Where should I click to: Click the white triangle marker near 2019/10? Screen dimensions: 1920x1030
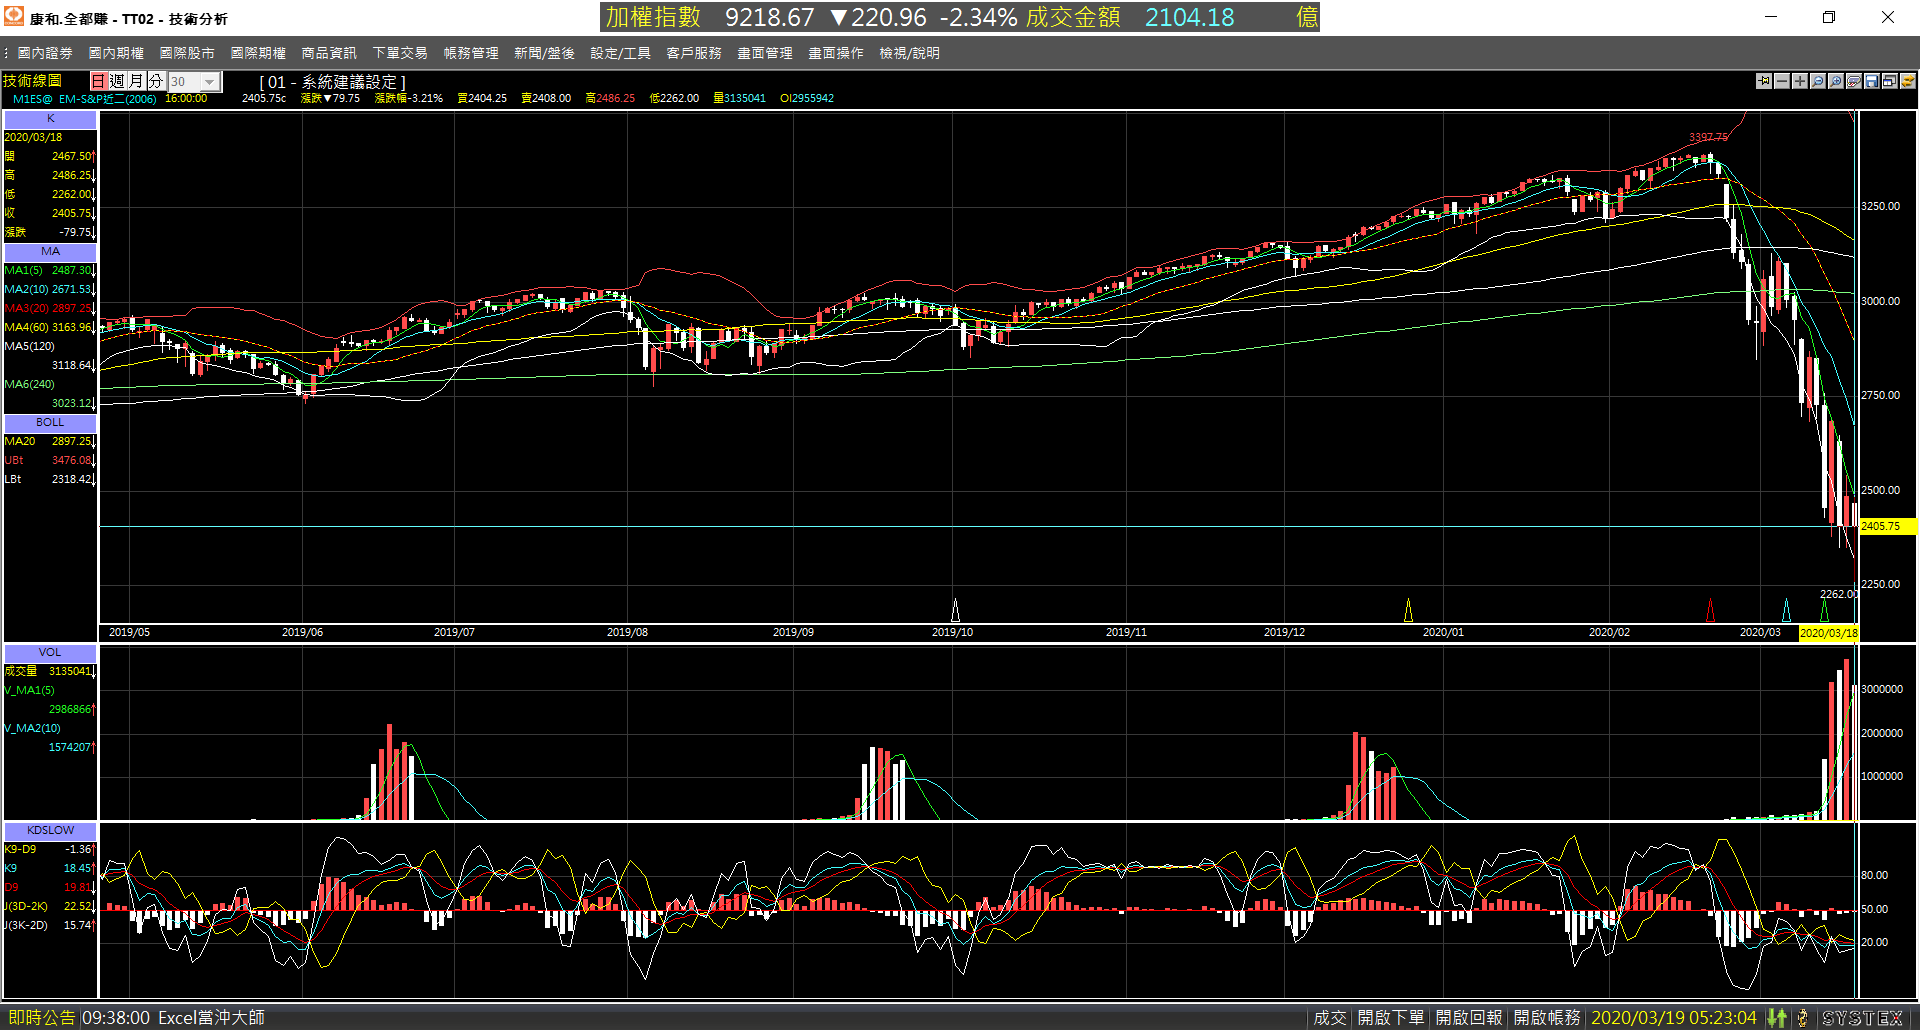click(955, 610)
